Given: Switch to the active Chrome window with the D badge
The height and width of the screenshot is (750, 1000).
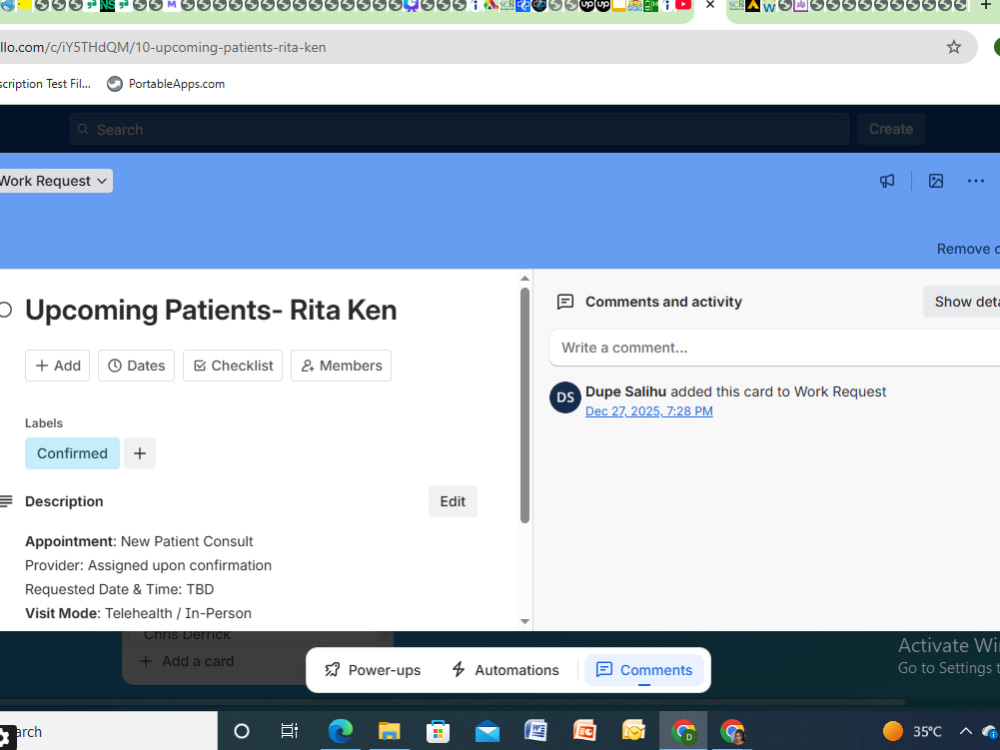Looking at the screenshot, I should pyautogui.click(x=683, y=732).
